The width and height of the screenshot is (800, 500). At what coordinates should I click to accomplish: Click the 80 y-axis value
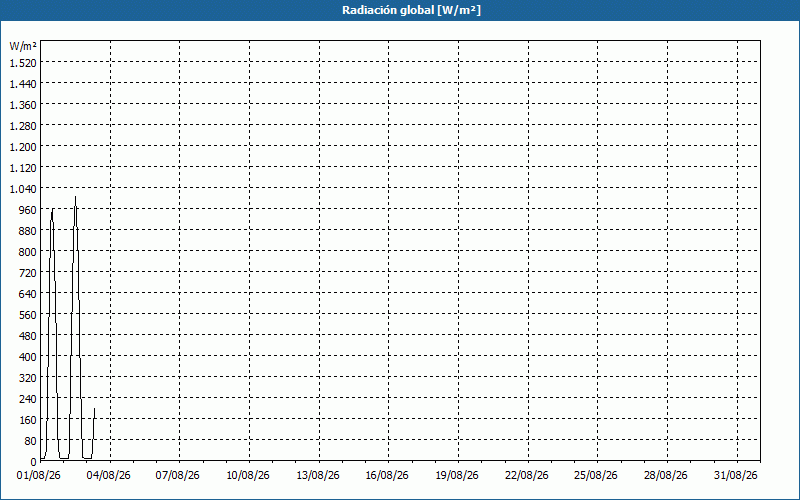click(31, 441)
